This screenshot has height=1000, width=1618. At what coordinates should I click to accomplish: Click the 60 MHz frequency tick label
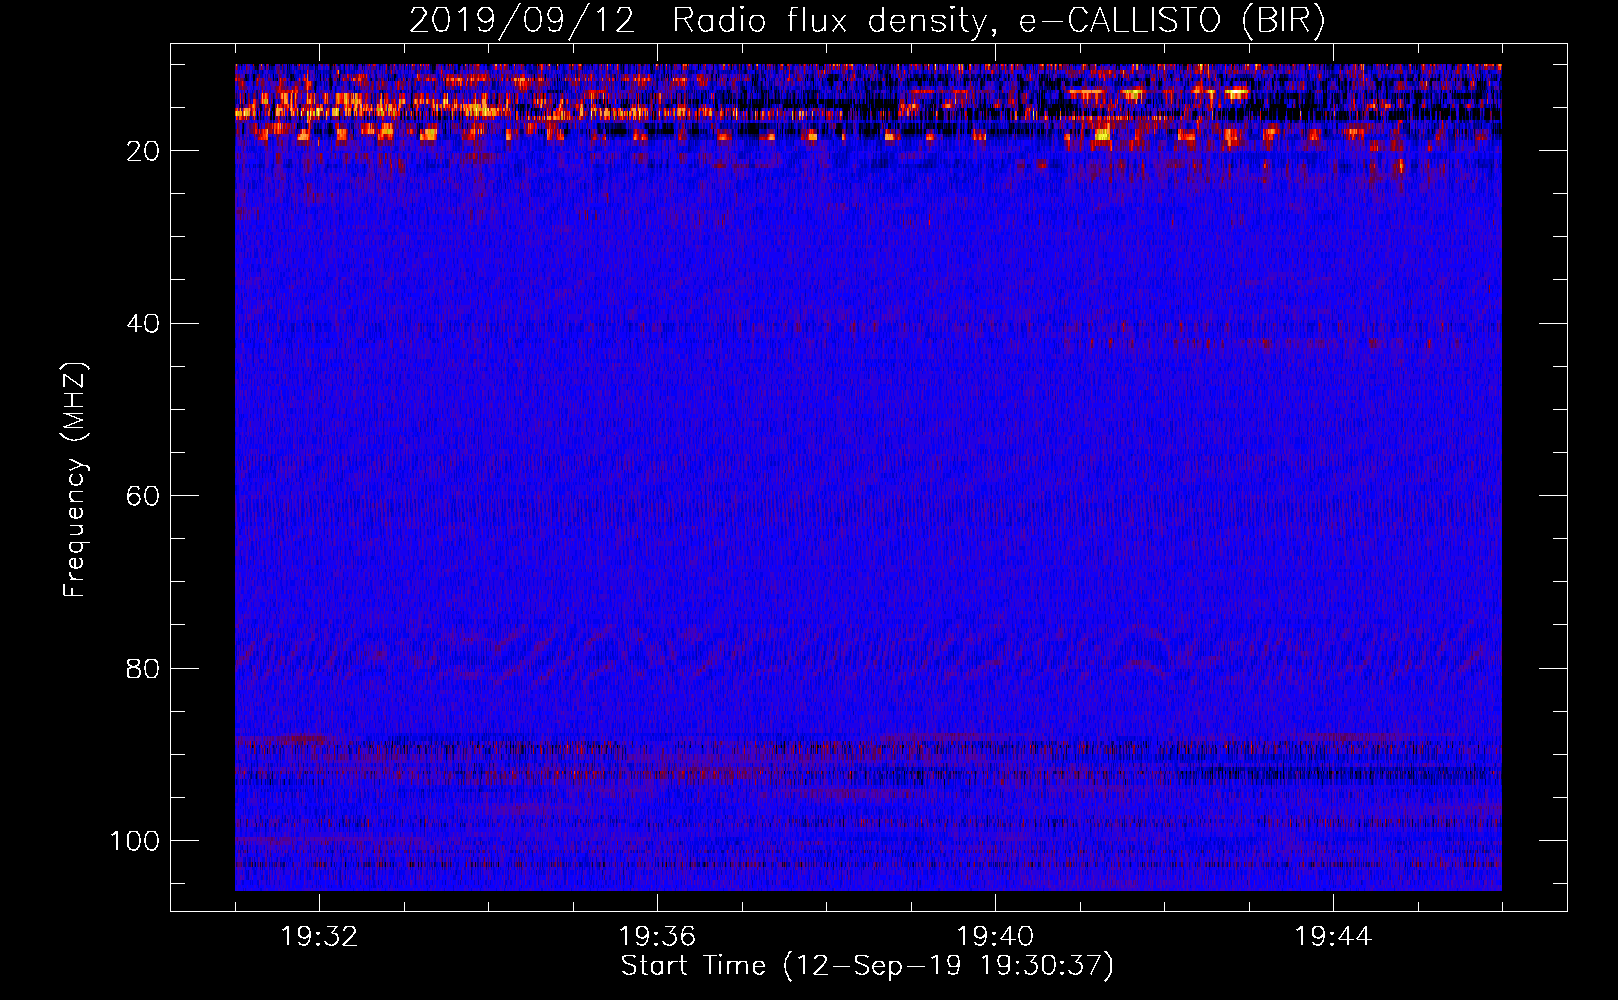143,496
